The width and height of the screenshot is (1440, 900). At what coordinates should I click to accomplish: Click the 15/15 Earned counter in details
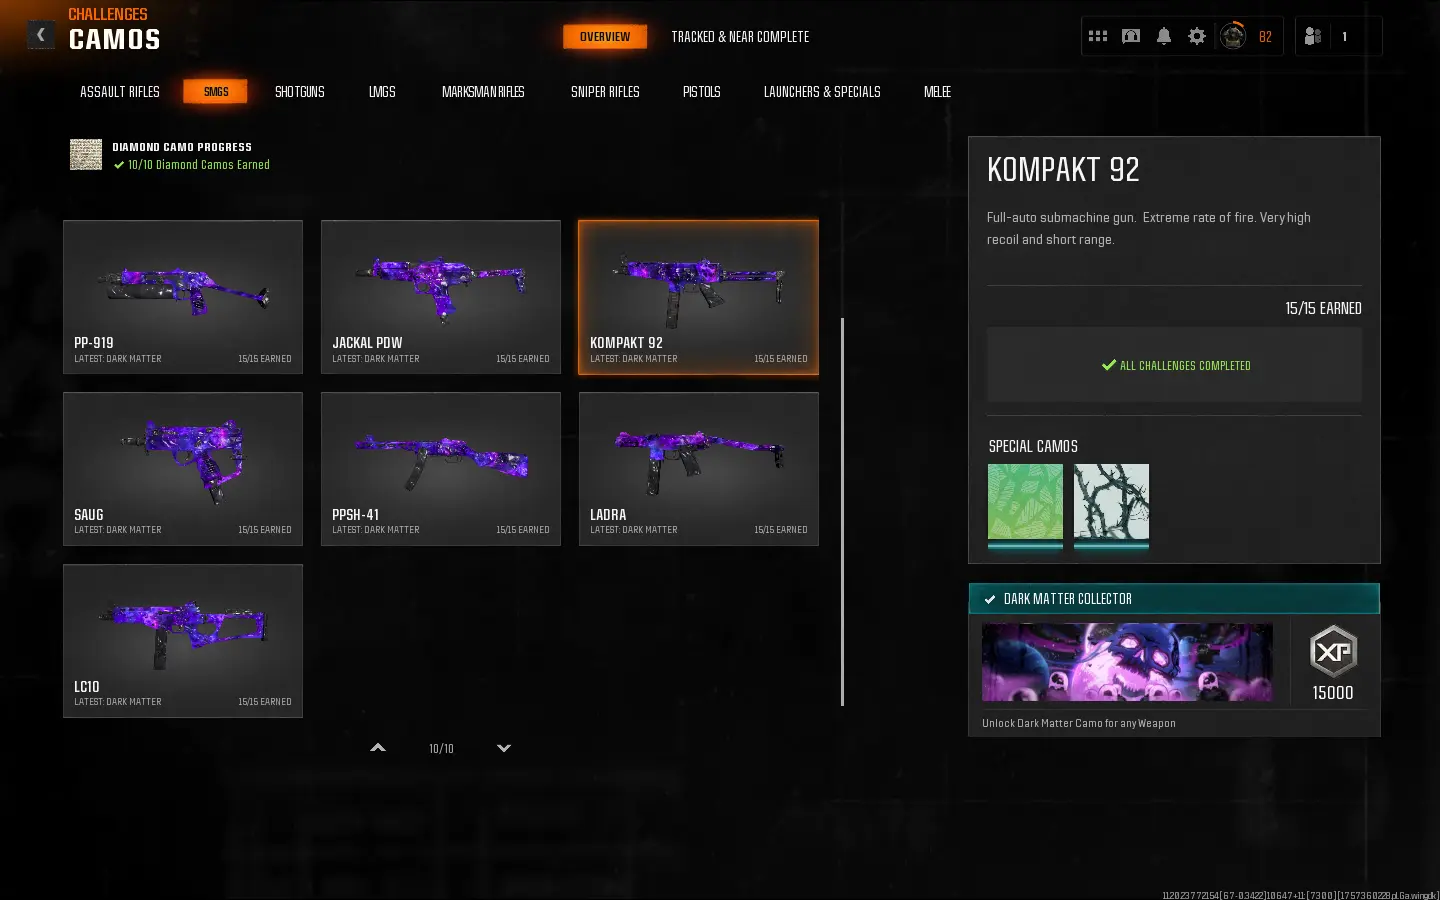coord(1323,309)
